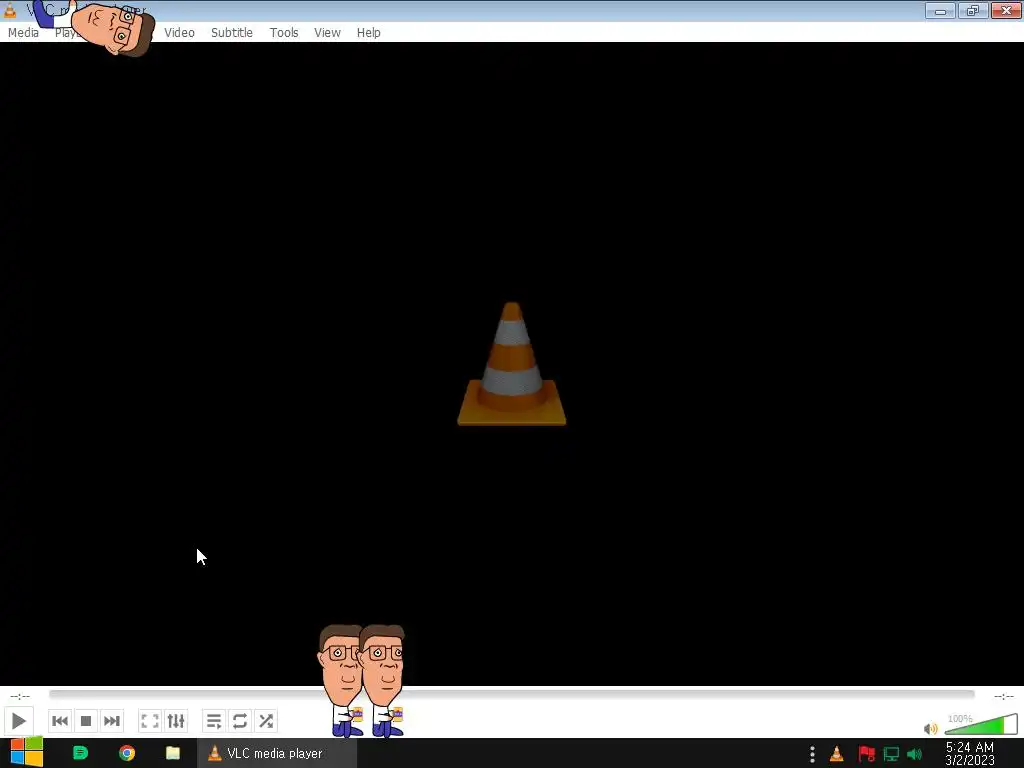Open the Help menu

[x=368, y=33]
